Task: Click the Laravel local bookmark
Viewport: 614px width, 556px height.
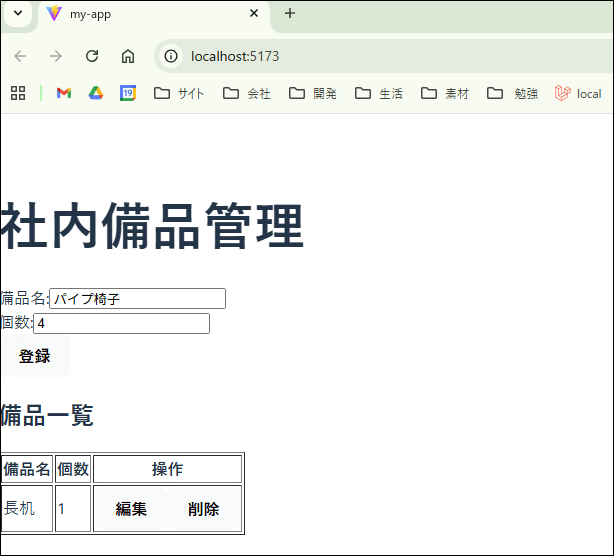Action: 578,93
